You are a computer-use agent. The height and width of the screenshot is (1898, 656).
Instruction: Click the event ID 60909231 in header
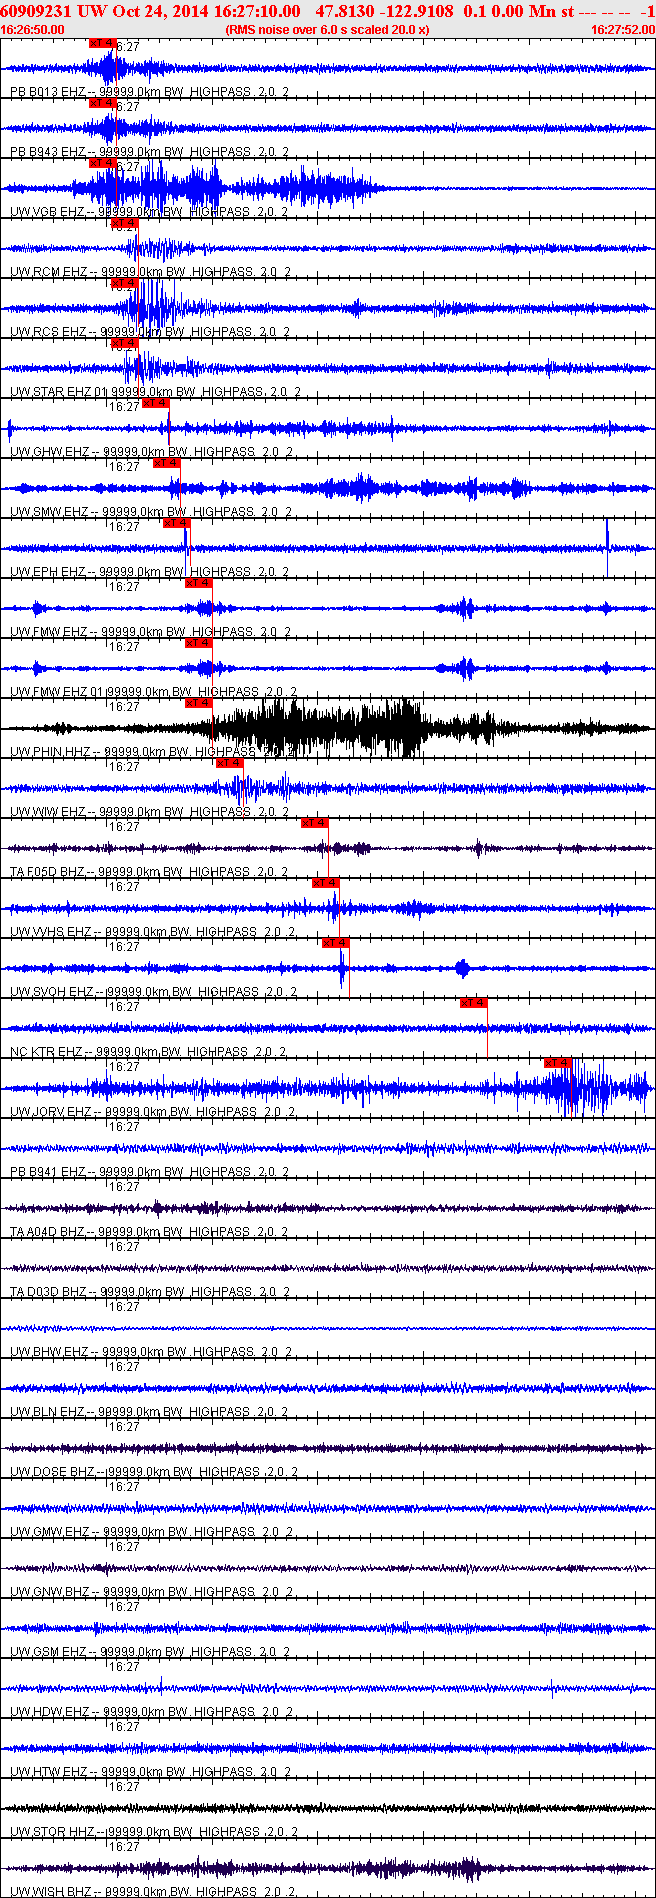click(x=34, y=11)
